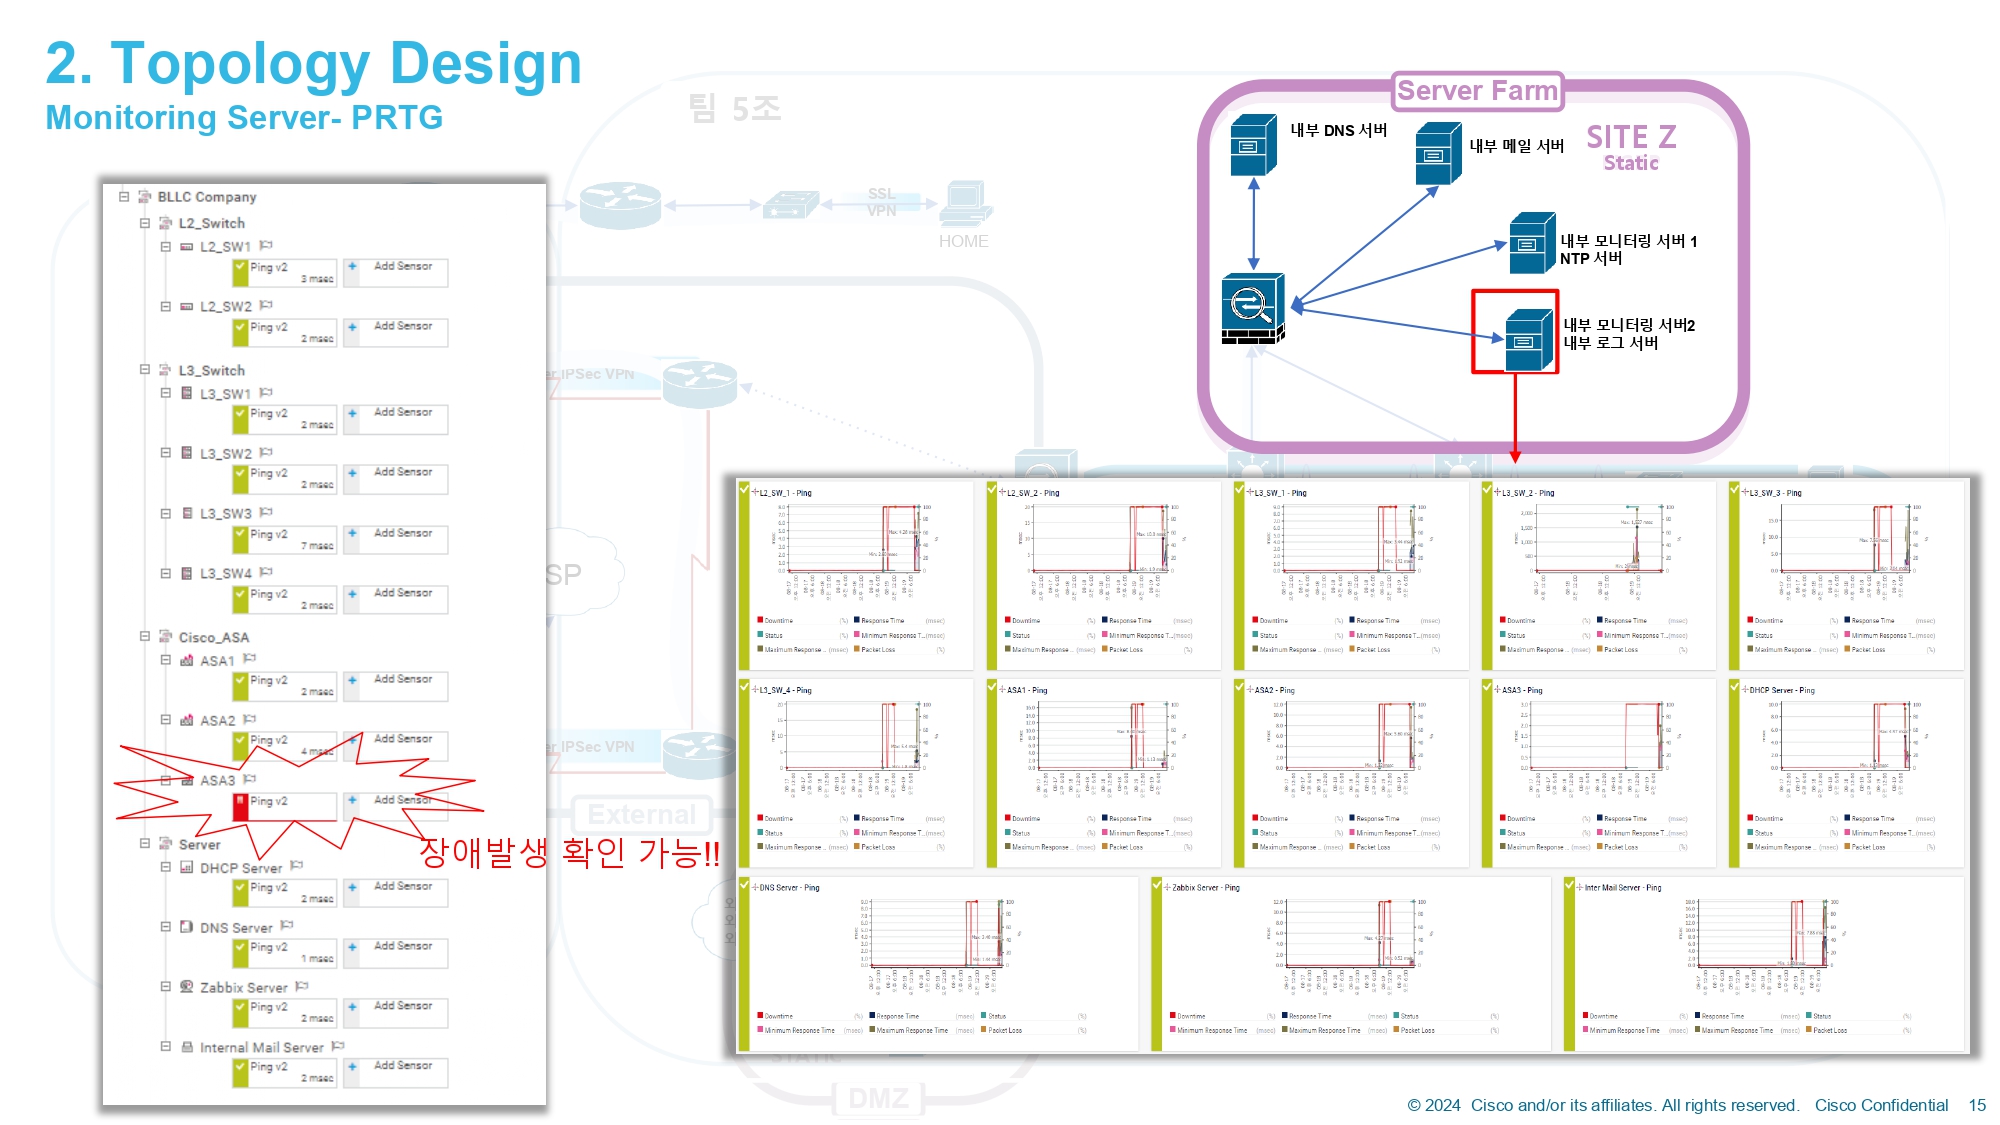
Task: Add Sensor to Internal Mail Server
Action: (x=395, y=1072)
